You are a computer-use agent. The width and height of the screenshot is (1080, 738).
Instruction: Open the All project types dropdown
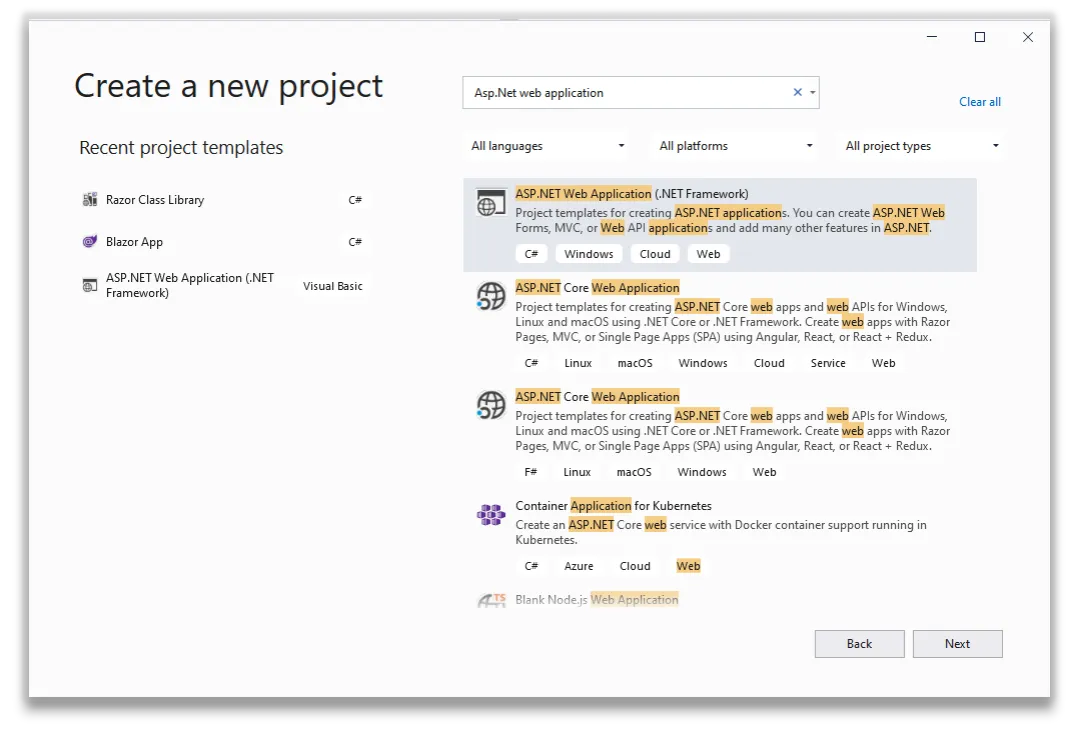click(x=922, y=146)
